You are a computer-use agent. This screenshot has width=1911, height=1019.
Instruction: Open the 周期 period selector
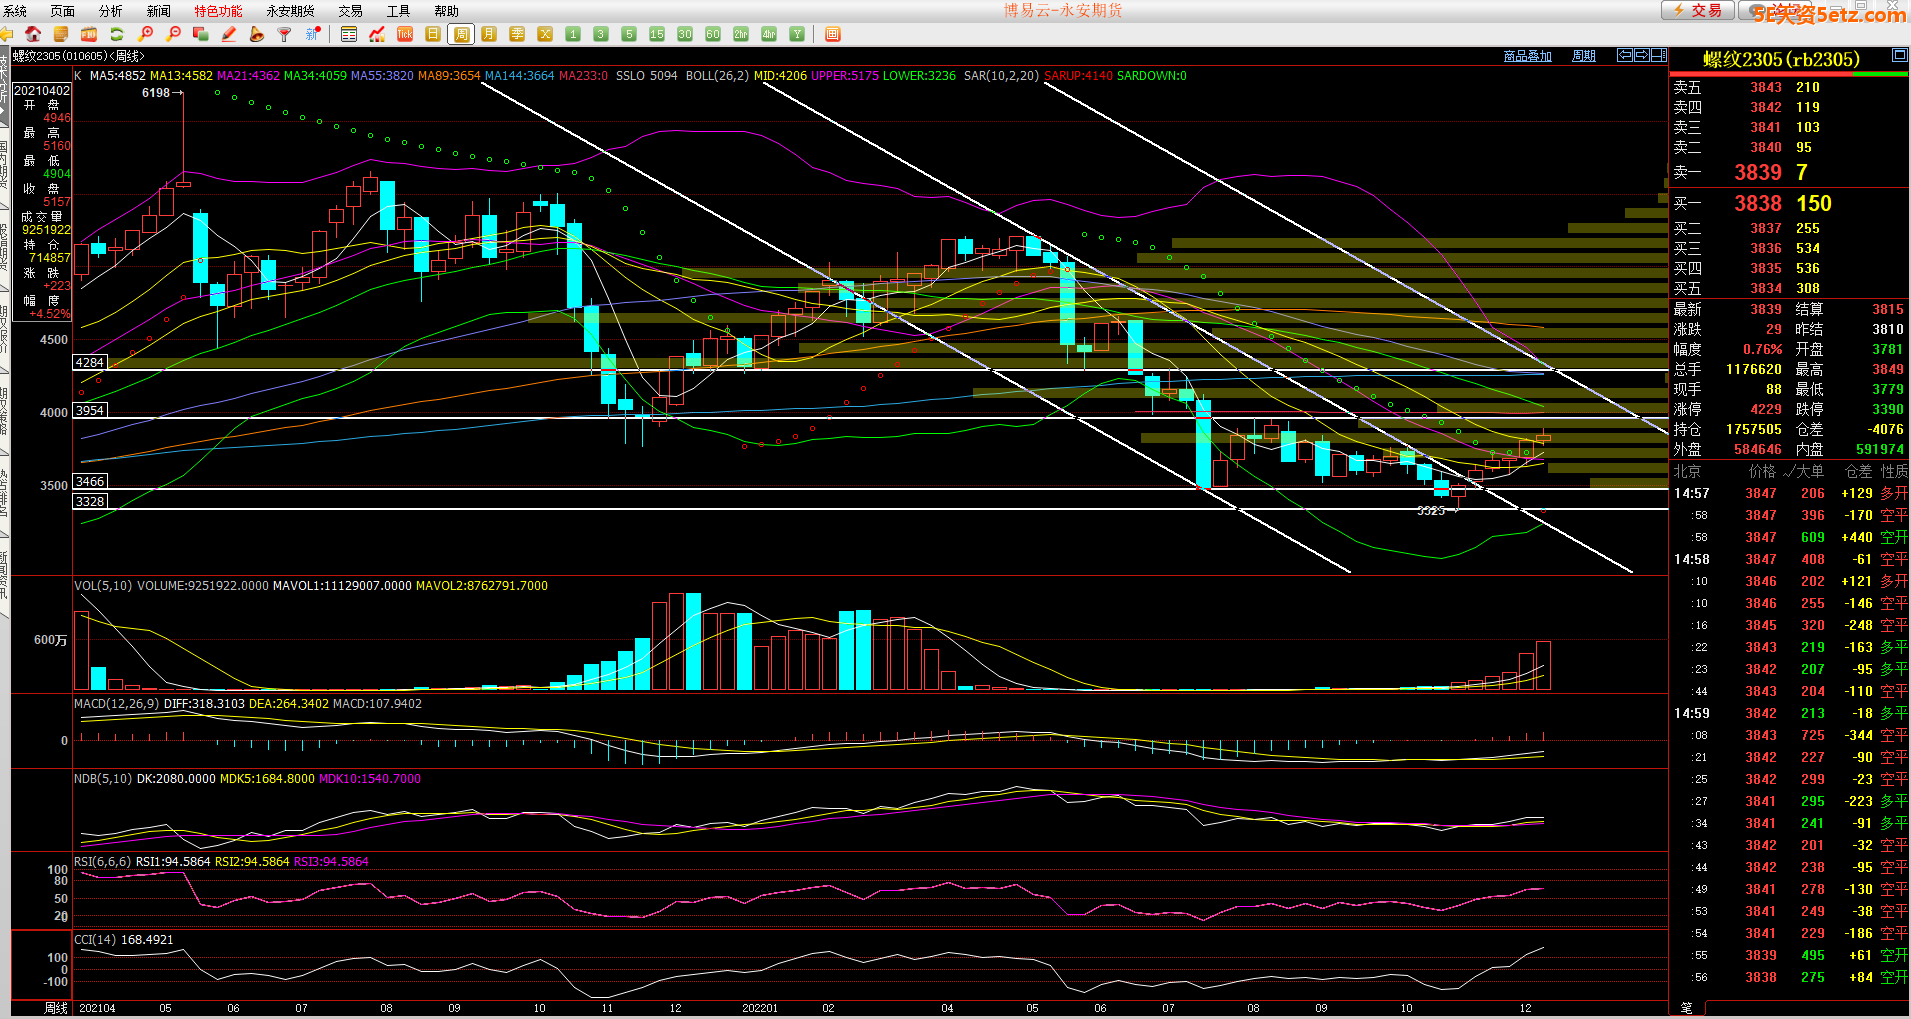click(1584, 56)
